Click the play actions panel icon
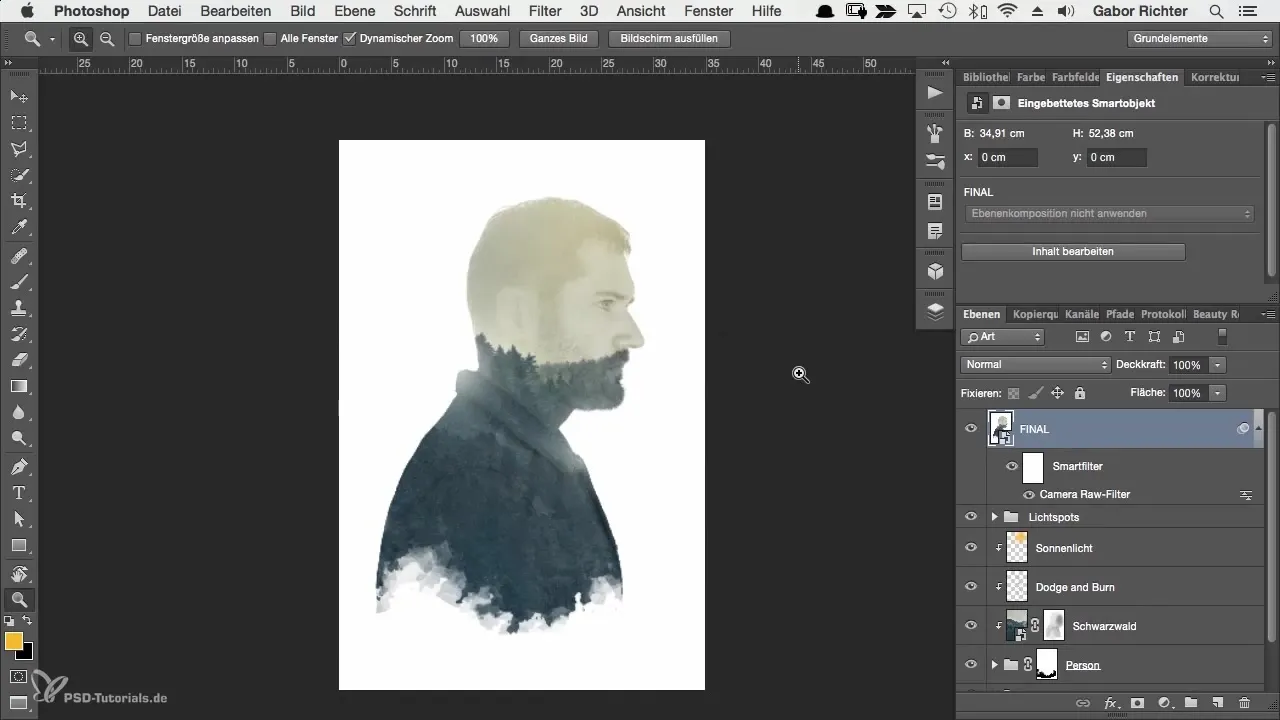 [935, 93]
